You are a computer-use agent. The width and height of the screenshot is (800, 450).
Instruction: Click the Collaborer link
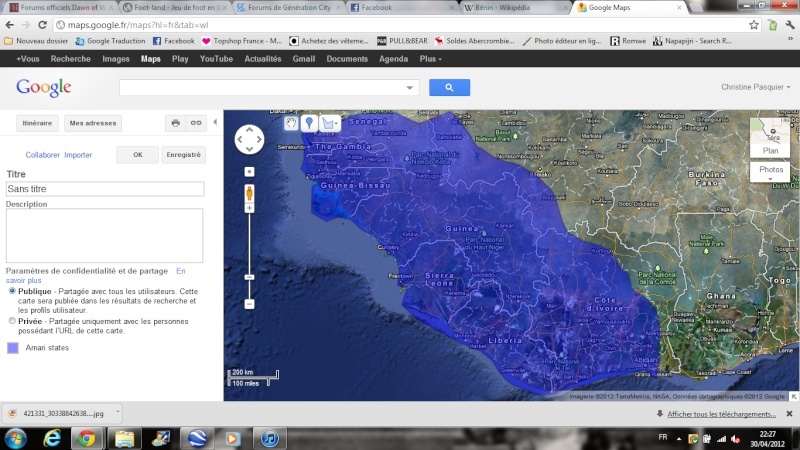click(42, 155)
